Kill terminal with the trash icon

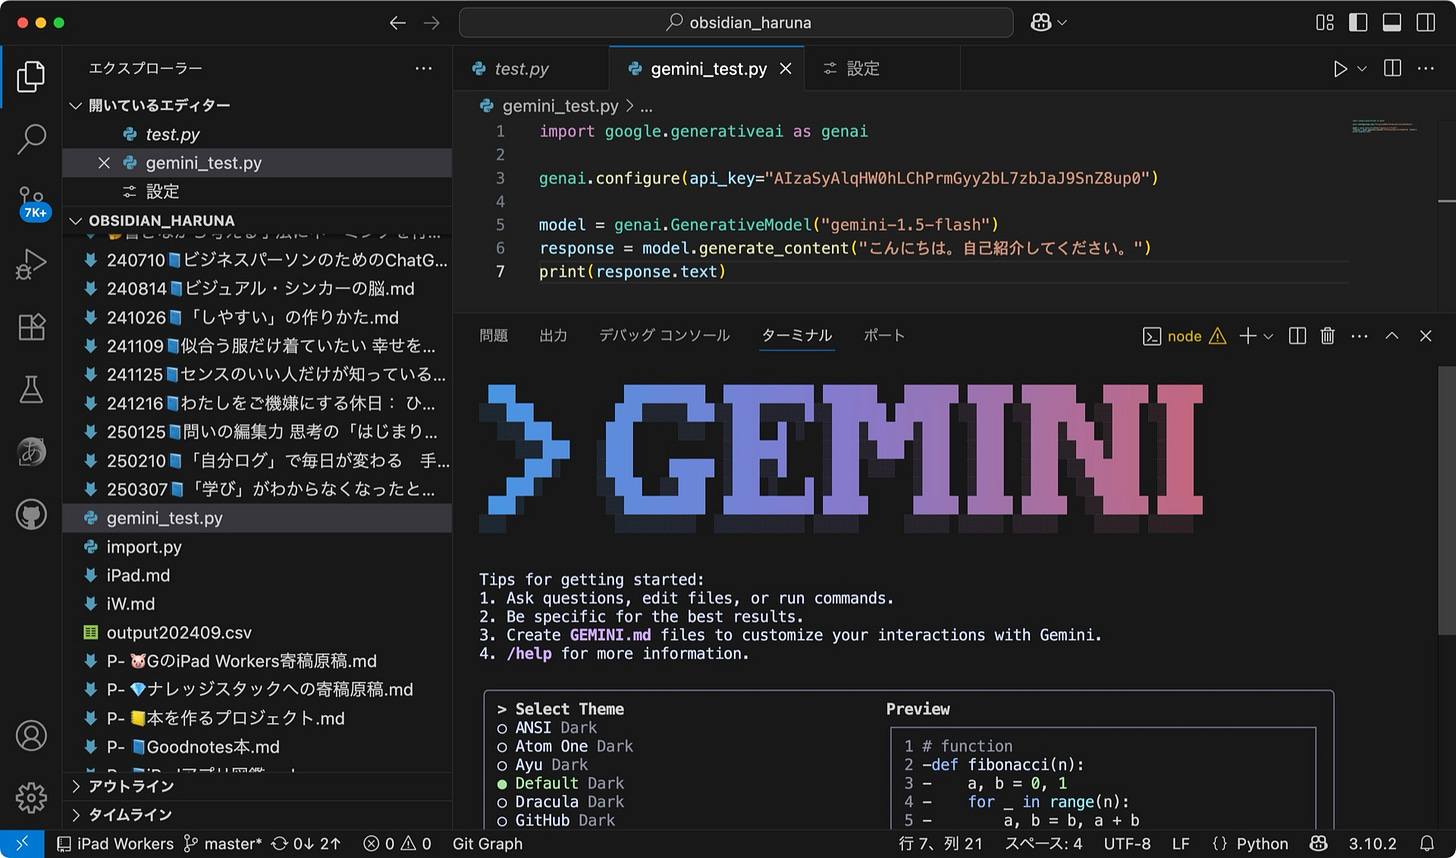[x=1327, y=336]
